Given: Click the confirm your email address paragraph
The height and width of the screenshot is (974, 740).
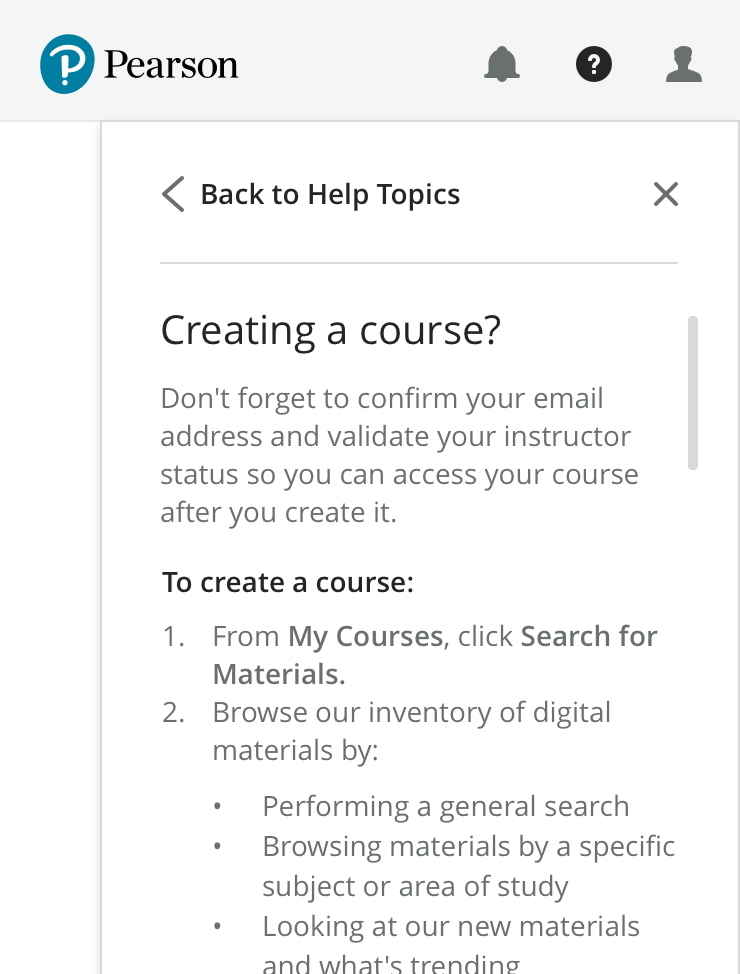Looking at the screenshot, I should point(399,455).
